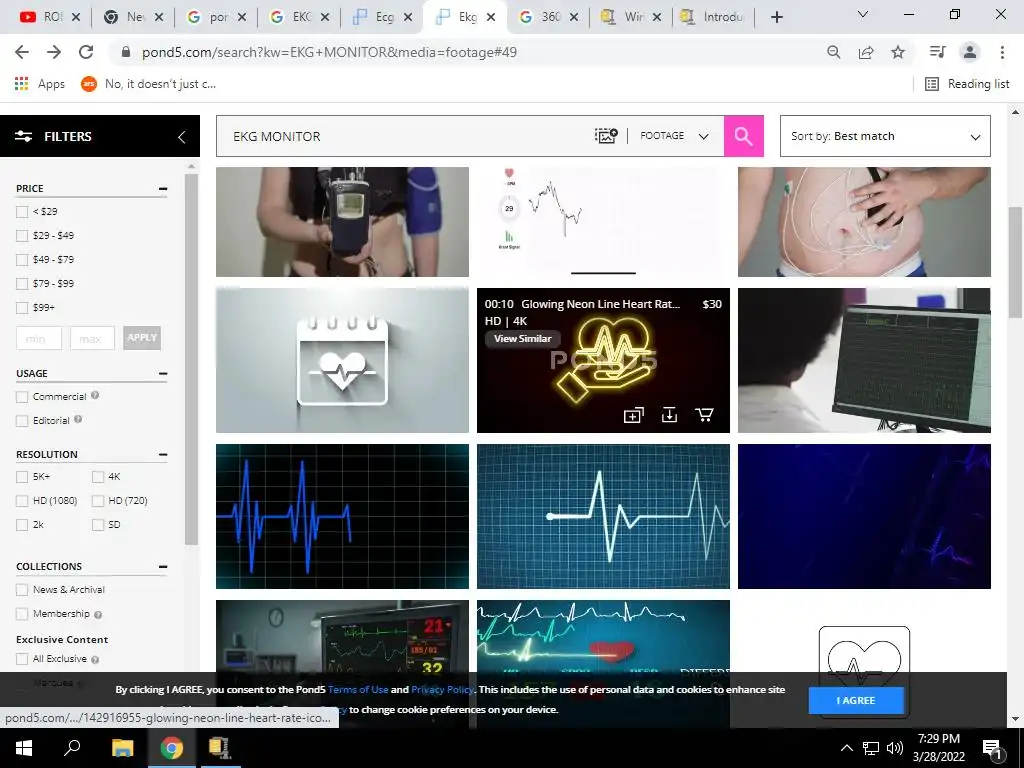Open the Privacy Policy link
Viewport: 1024px width, 768px height.
point(442,690)
